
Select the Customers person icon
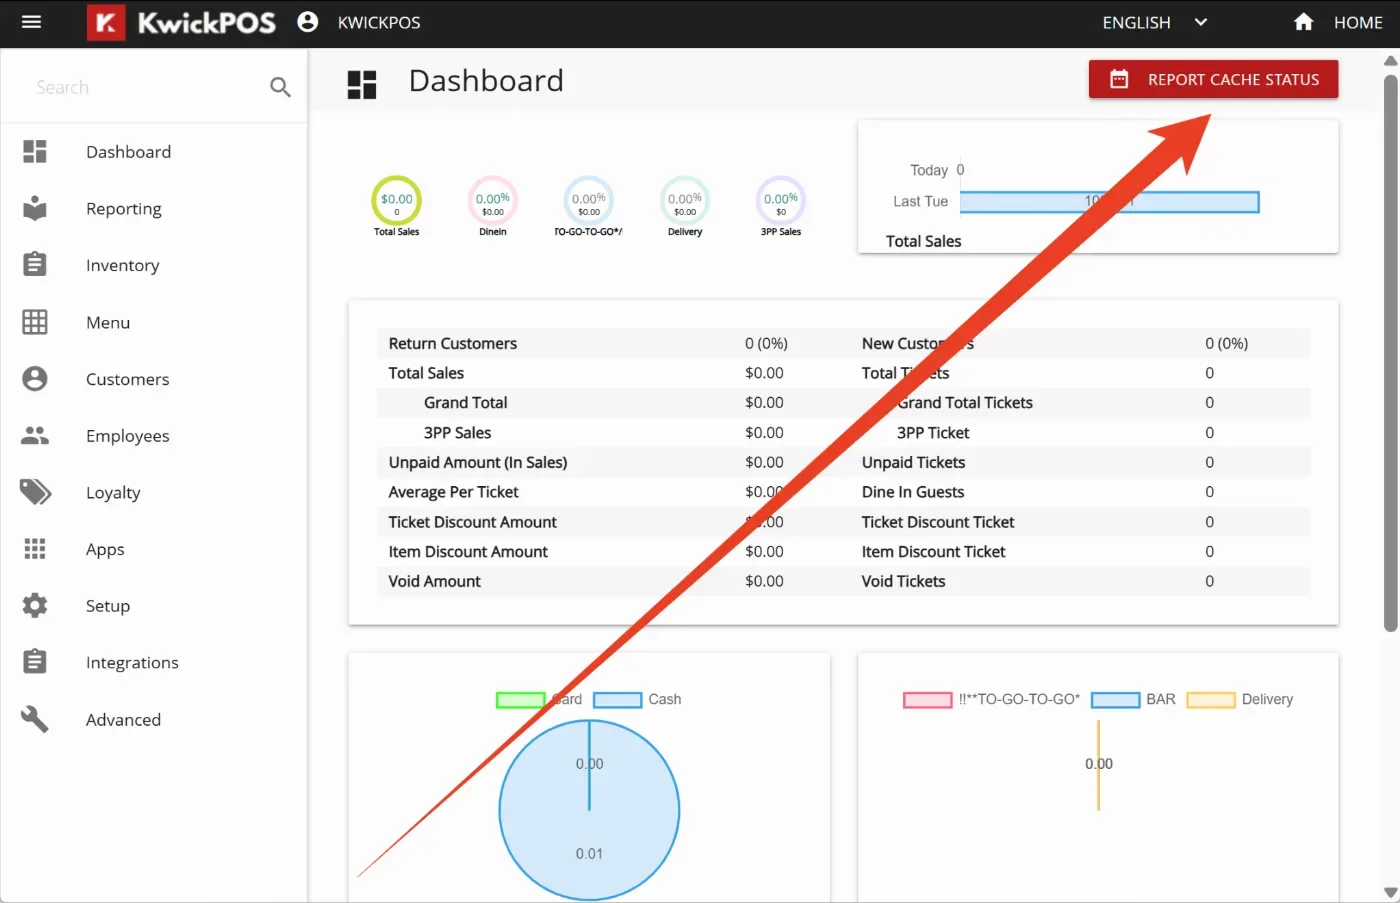35,378
